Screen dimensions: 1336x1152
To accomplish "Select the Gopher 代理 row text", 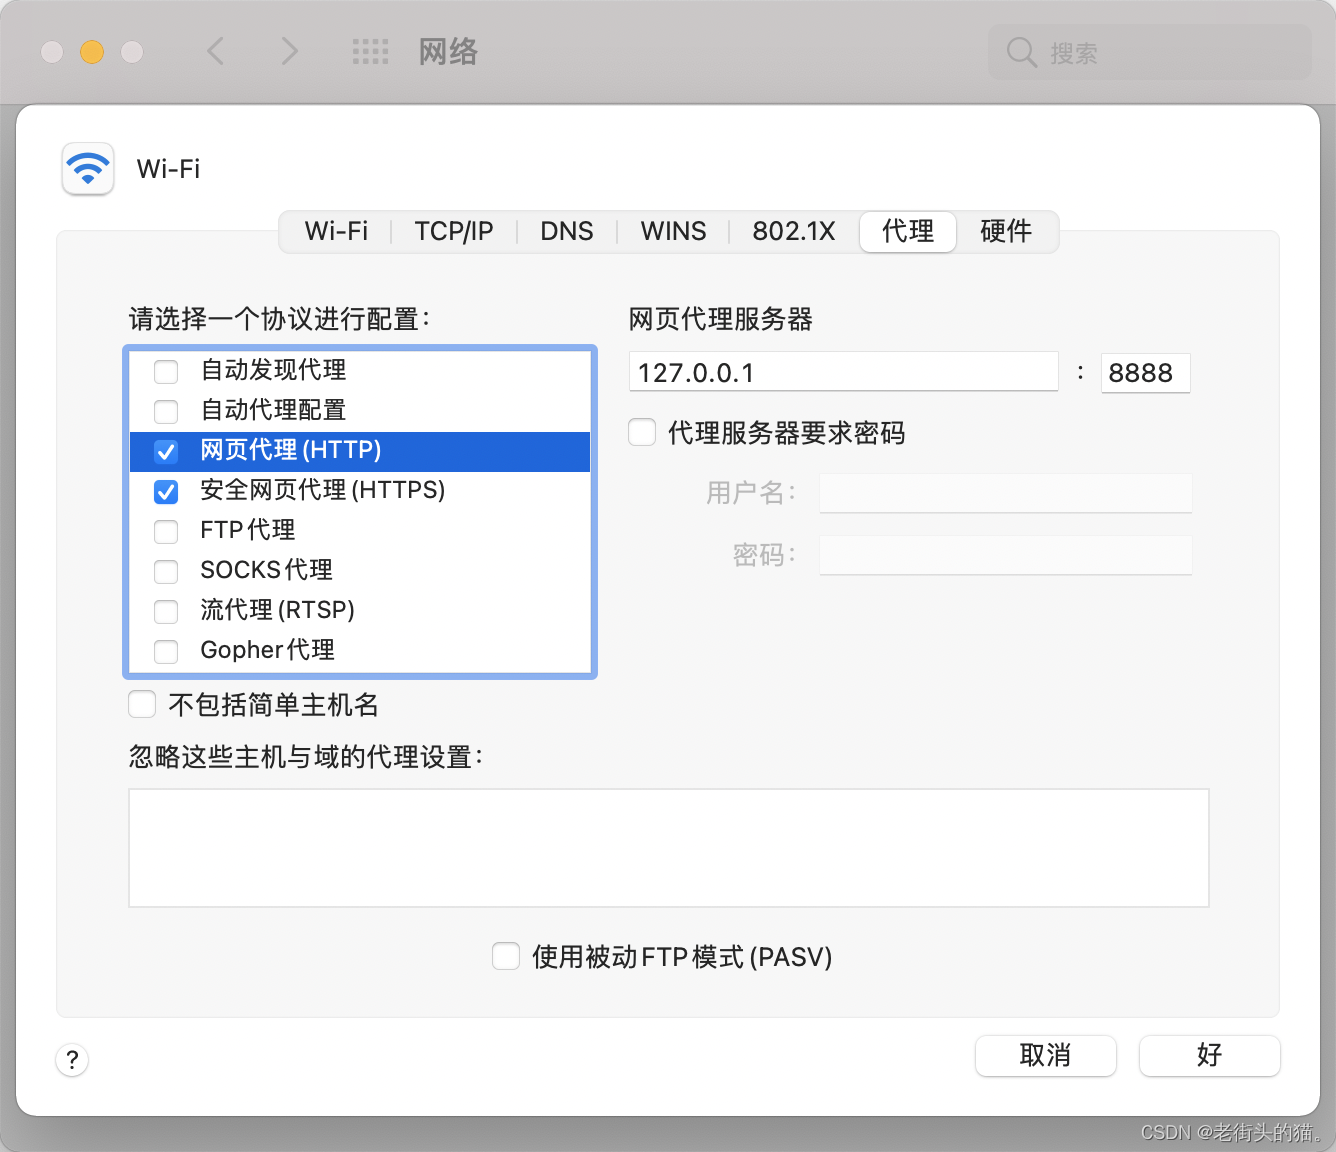I will coord(268,650).
